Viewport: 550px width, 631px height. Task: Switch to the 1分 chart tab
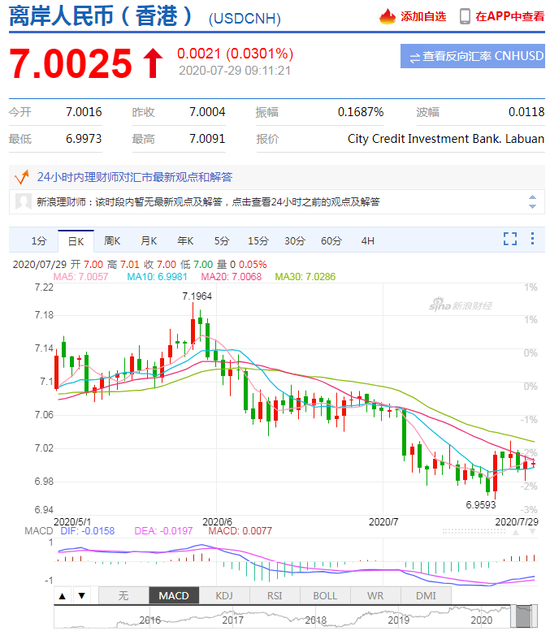click(x=39, y=241)
